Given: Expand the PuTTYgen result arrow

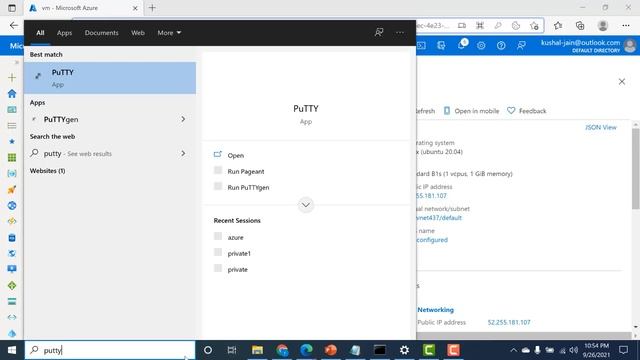Looking at the screenshot, I should coord(183,119).
